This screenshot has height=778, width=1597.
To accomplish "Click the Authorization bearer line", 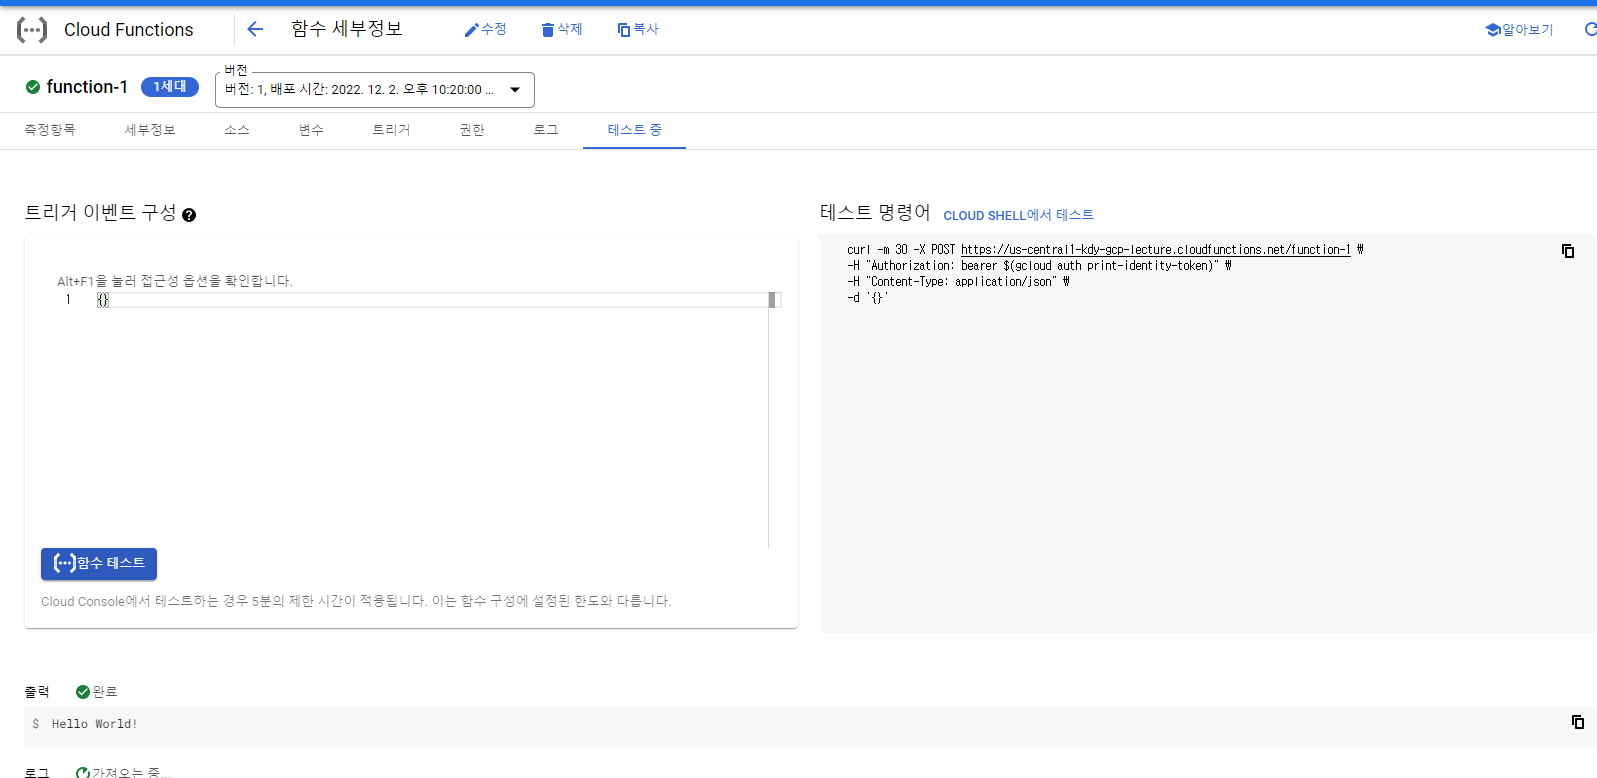I will pos(1039,266).
